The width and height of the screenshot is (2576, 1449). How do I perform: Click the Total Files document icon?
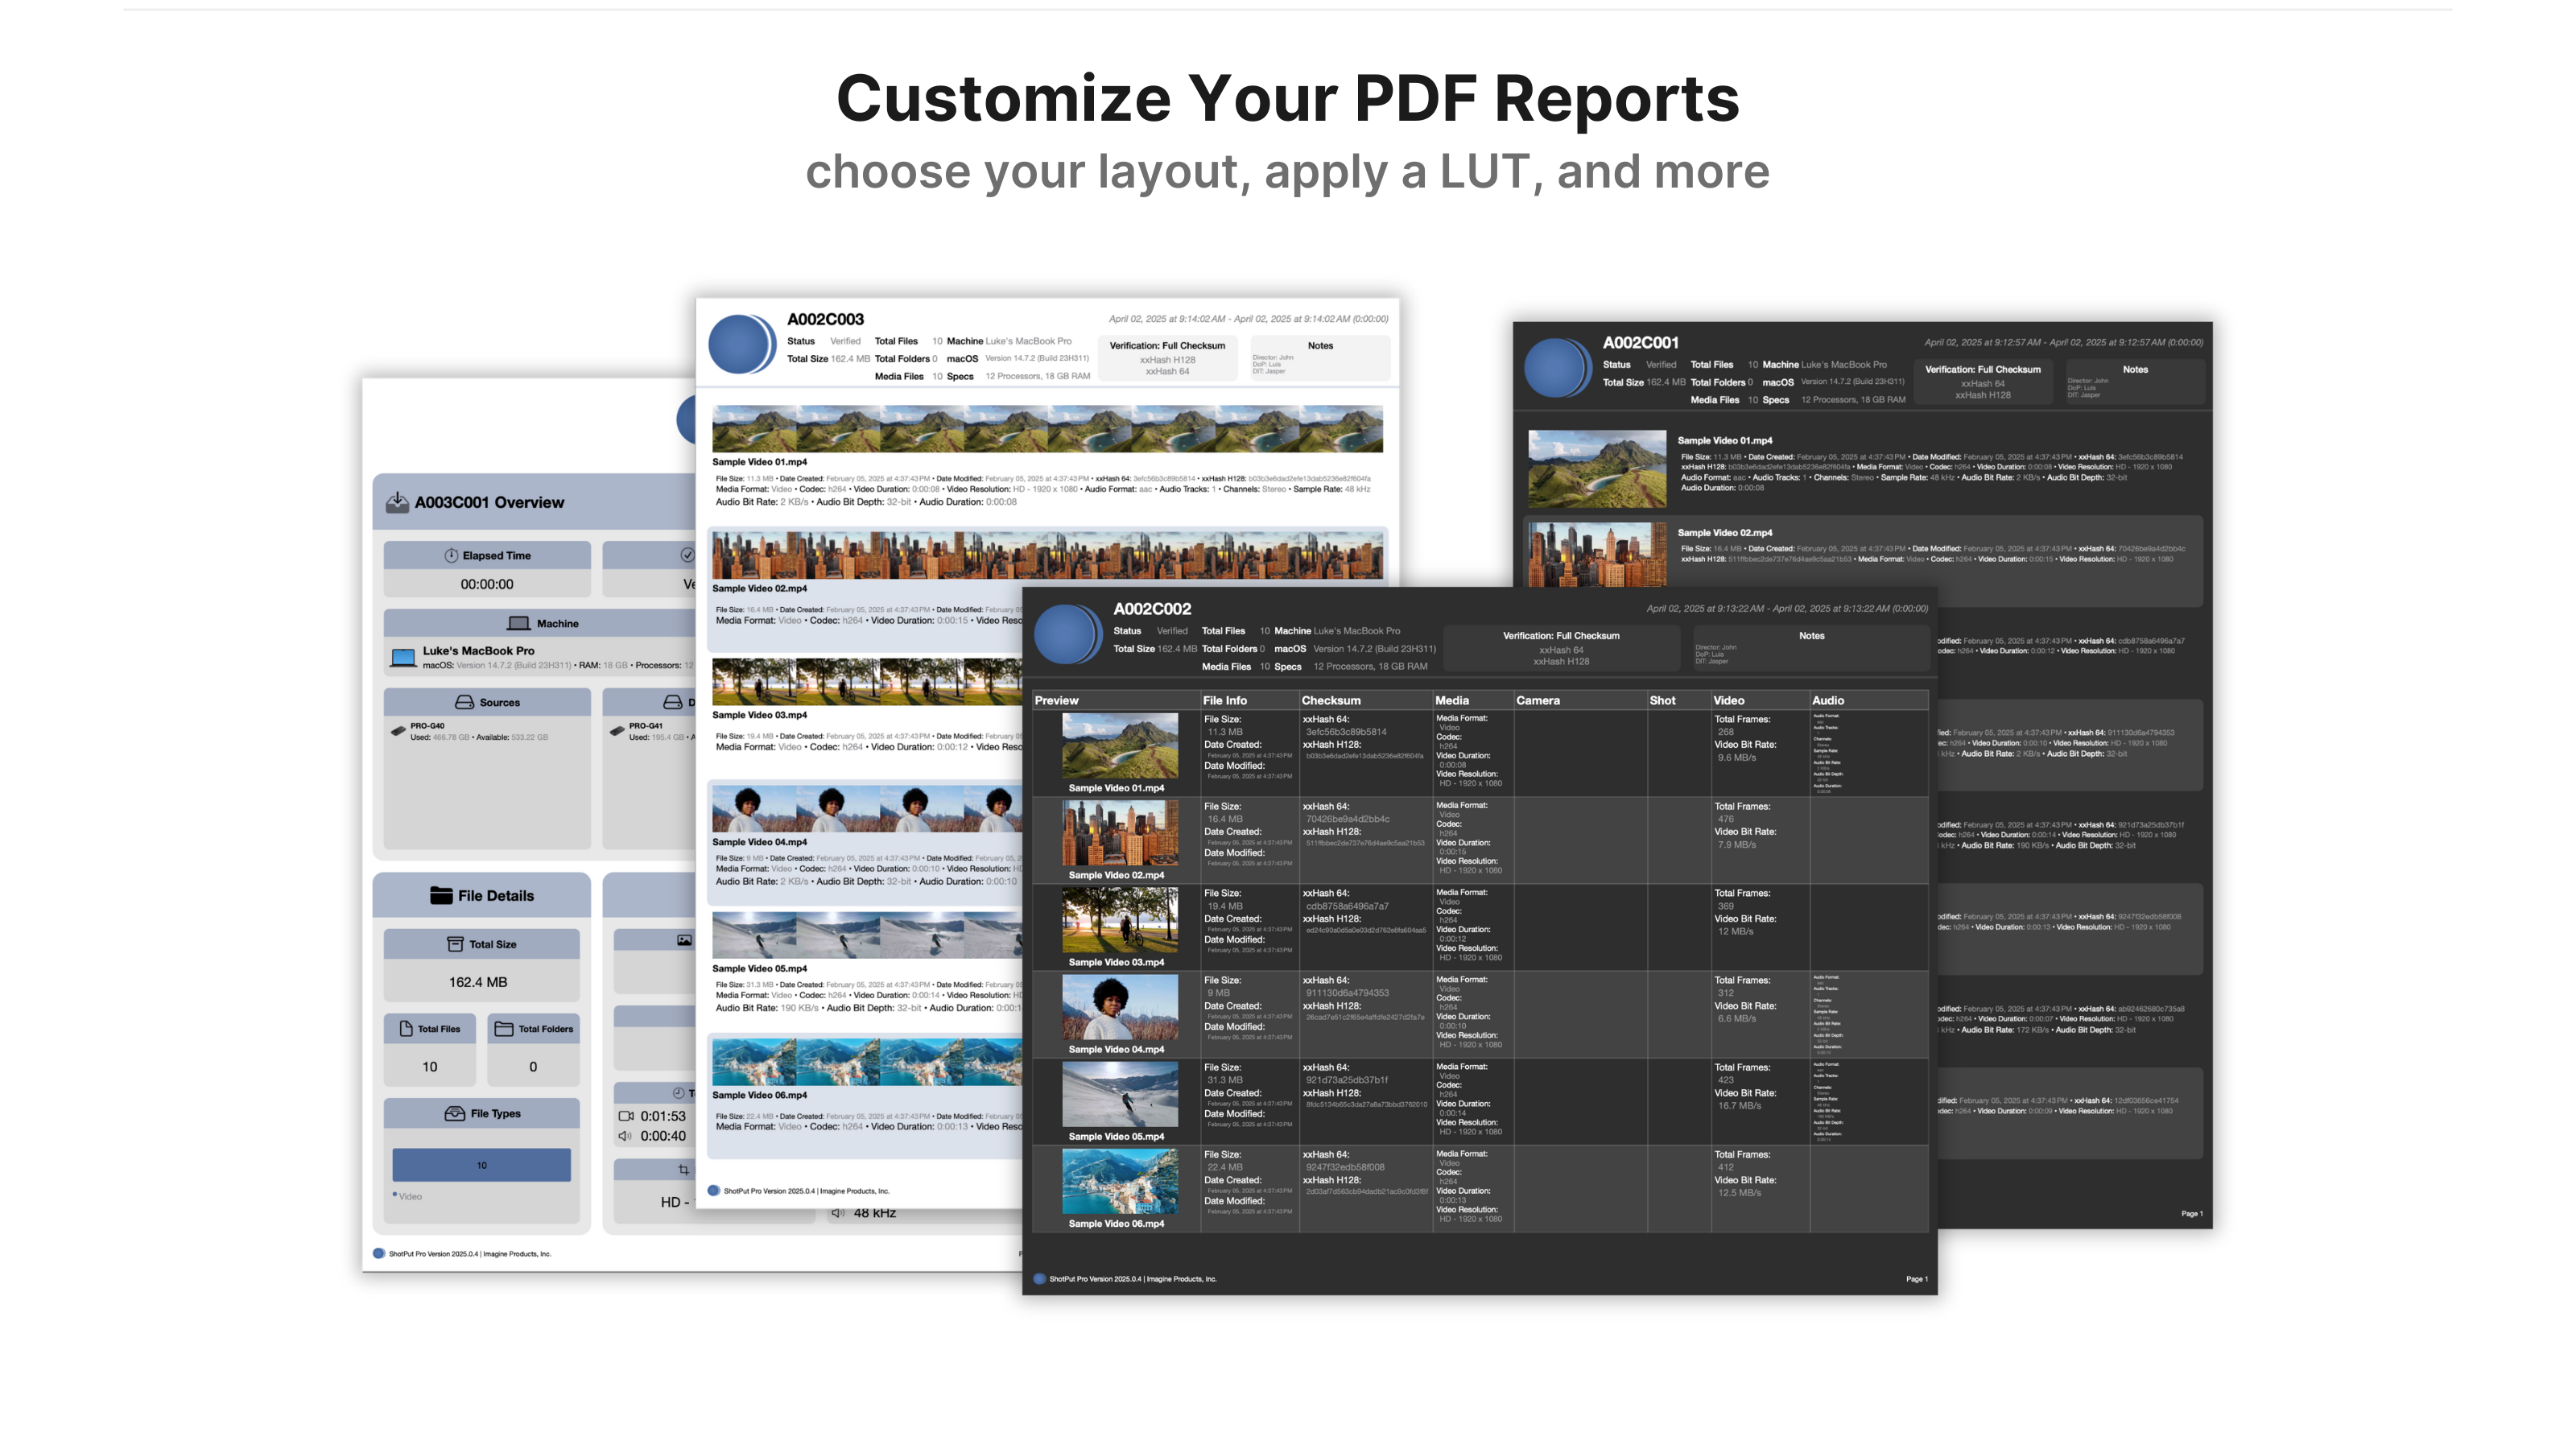point(404,1028)
